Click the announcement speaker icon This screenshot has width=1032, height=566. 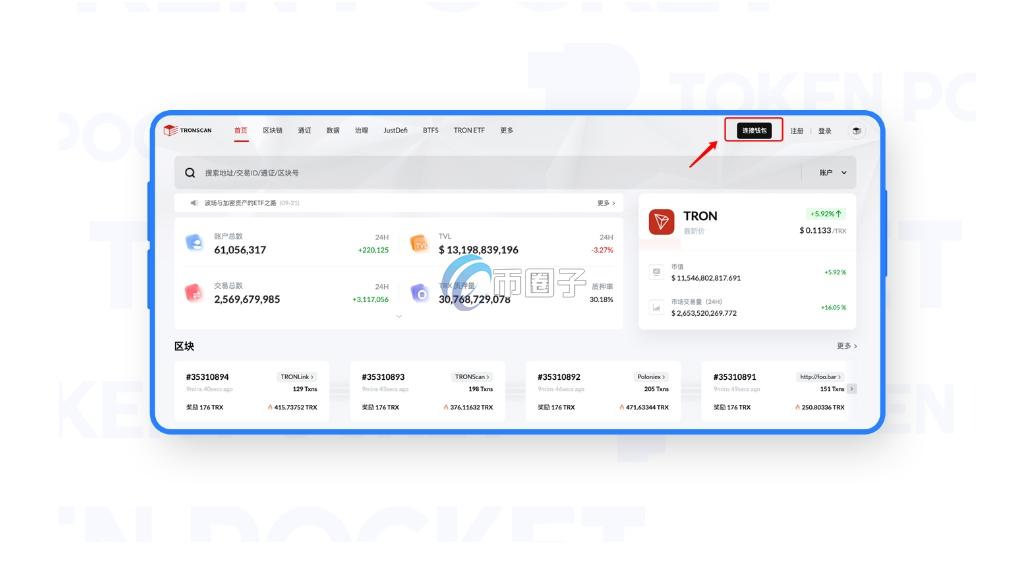194,203
